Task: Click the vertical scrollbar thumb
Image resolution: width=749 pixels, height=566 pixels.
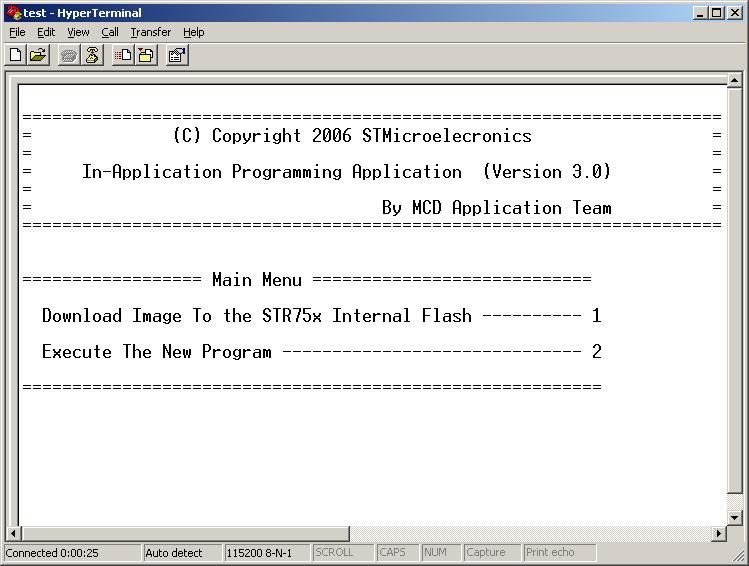Action: click(x=734, y=290)
